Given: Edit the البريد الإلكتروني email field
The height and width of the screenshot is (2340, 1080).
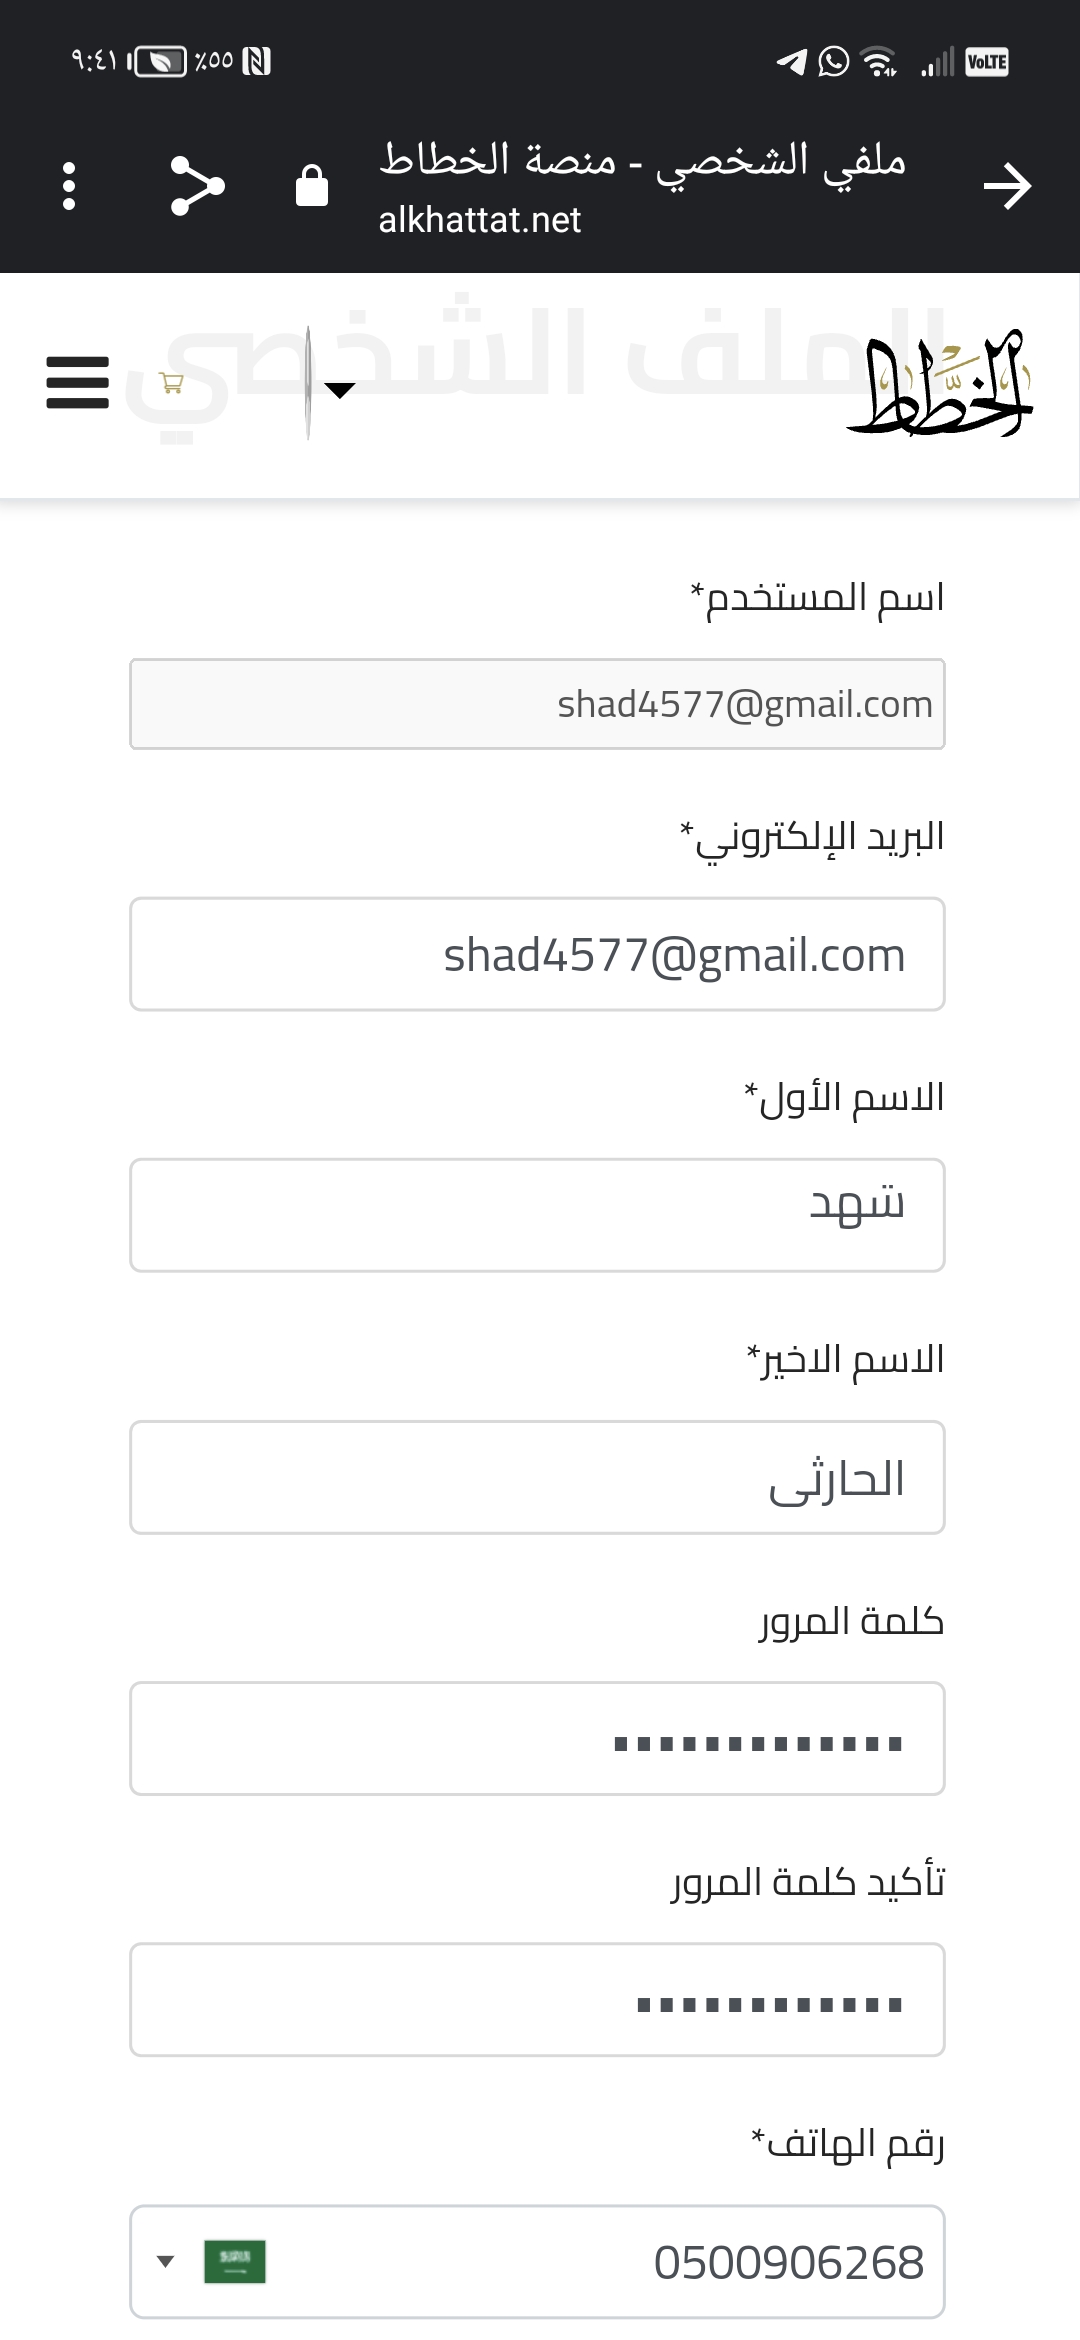Looking at the screenshot, I should point(537,954).
